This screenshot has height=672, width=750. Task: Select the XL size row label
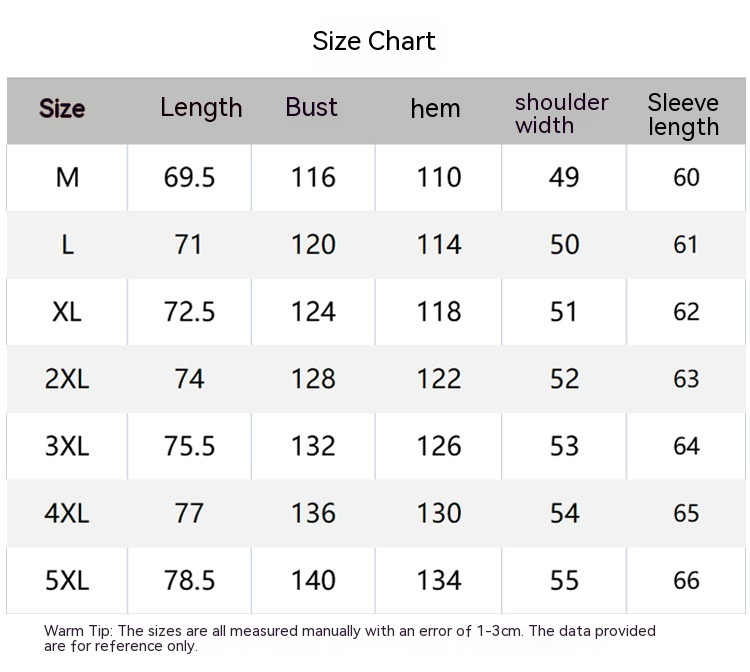(67, 312)
